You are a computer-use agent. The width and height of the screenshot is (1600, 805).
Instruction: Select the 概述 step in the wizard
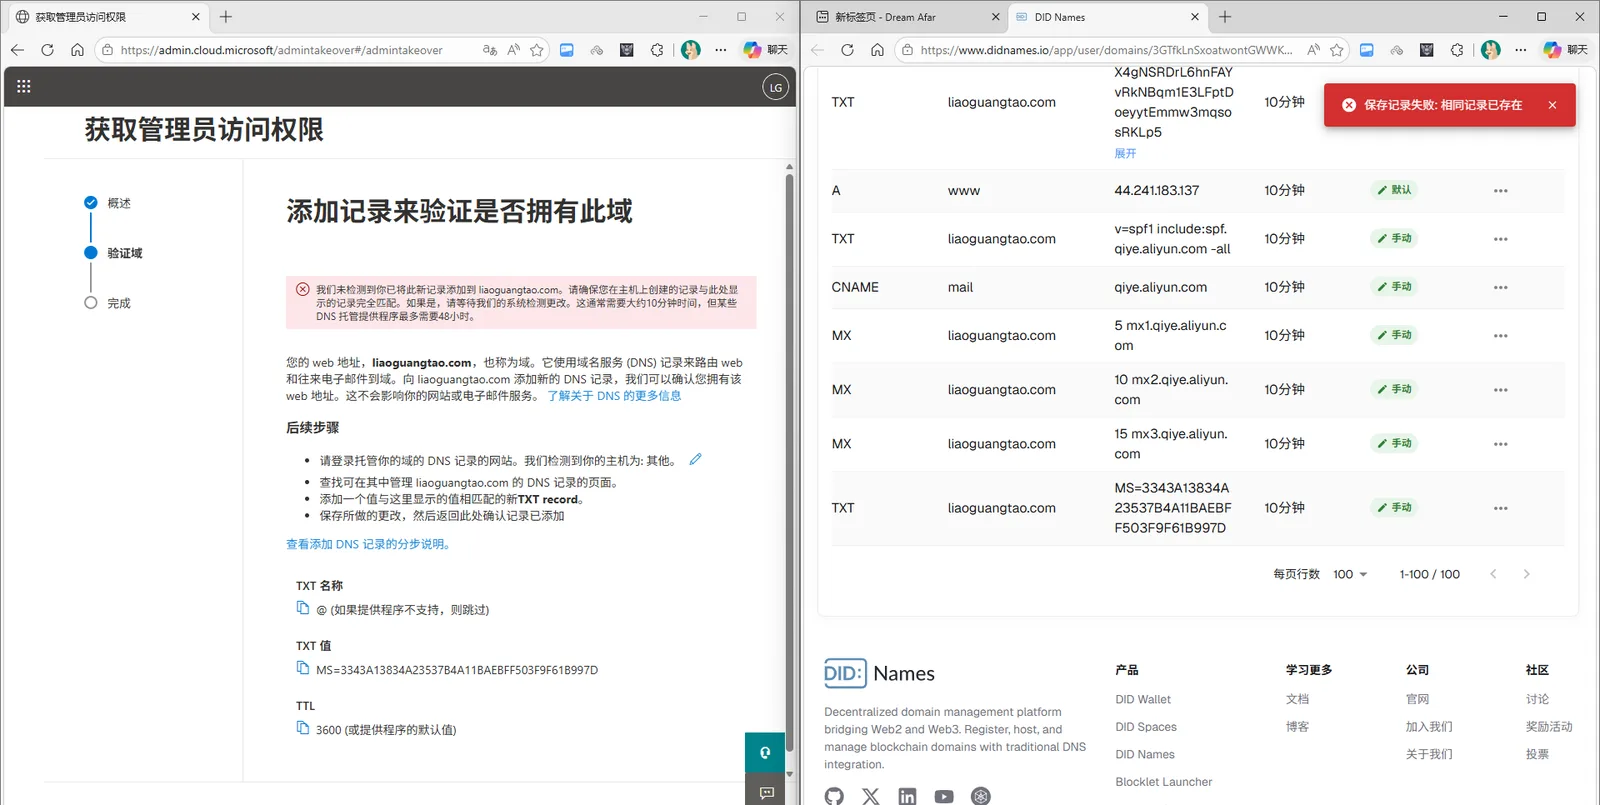point(119,203)
